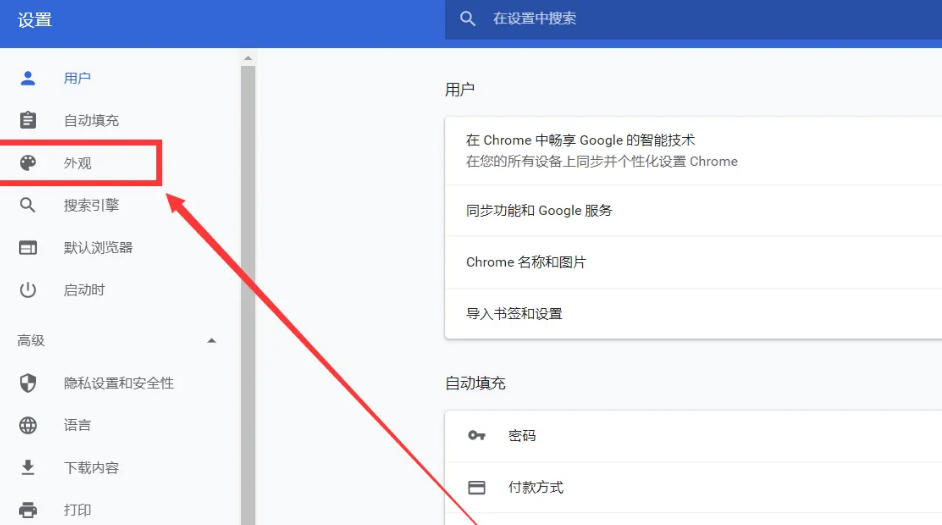942x525 pixels.
Task: Click the person icon beside 用户
Action: pos(28,78)
